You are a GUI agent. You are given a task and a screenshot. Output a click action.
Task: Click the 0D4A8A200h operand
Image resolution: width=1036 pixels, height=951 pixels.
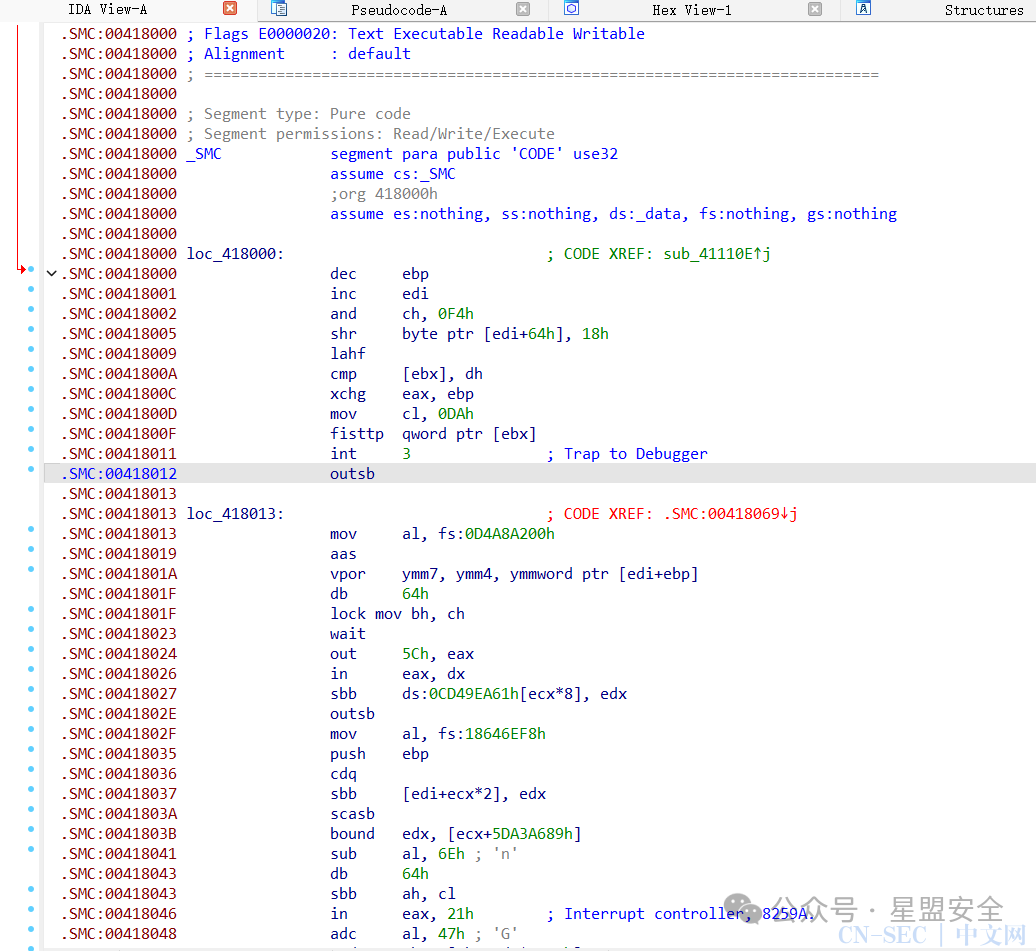point(509,533)
